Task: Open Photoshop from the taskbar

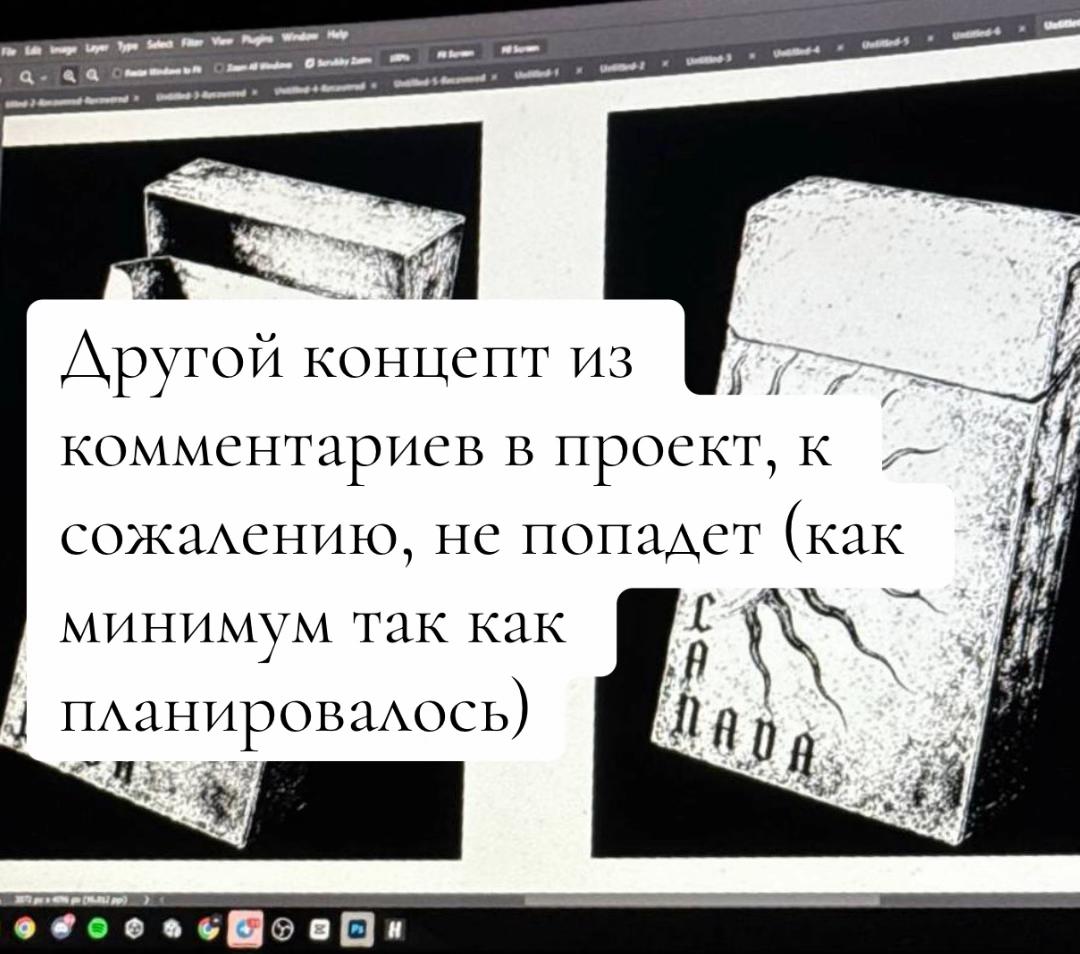Action: [357, 930]
